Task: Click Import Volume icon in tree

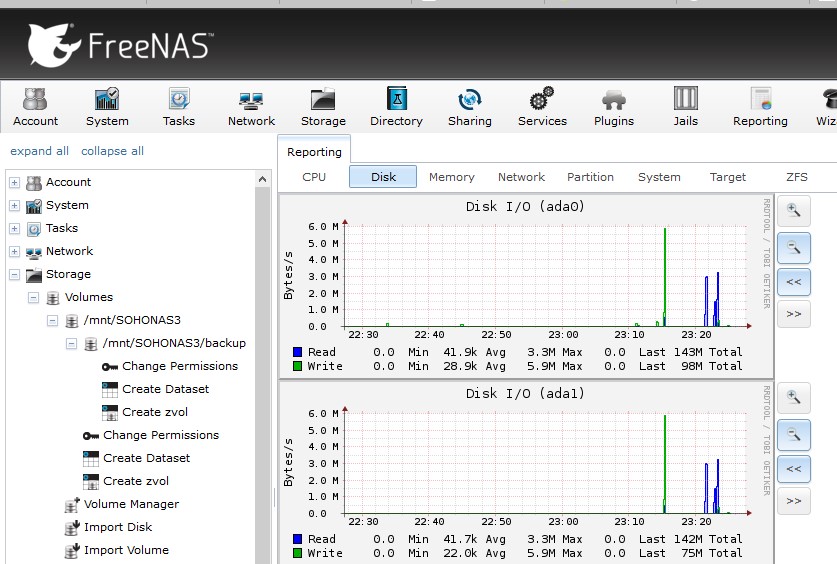Action: [x=72, y=550]
